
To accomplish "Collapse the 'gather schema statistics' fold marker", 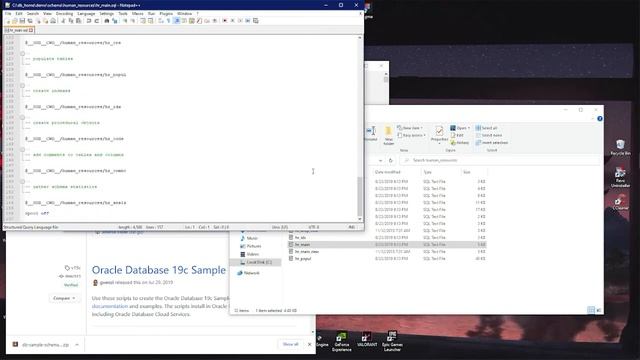I will click(22, 182).
